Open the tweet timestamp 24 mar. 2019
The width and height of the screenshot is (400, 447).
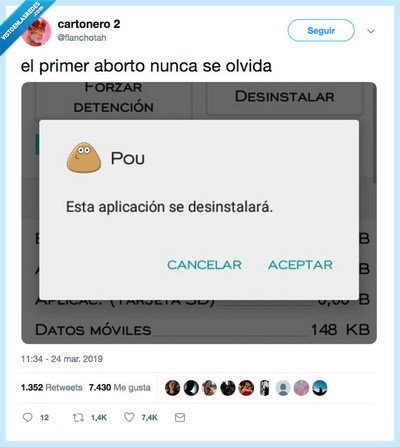[x=62, y=359]
